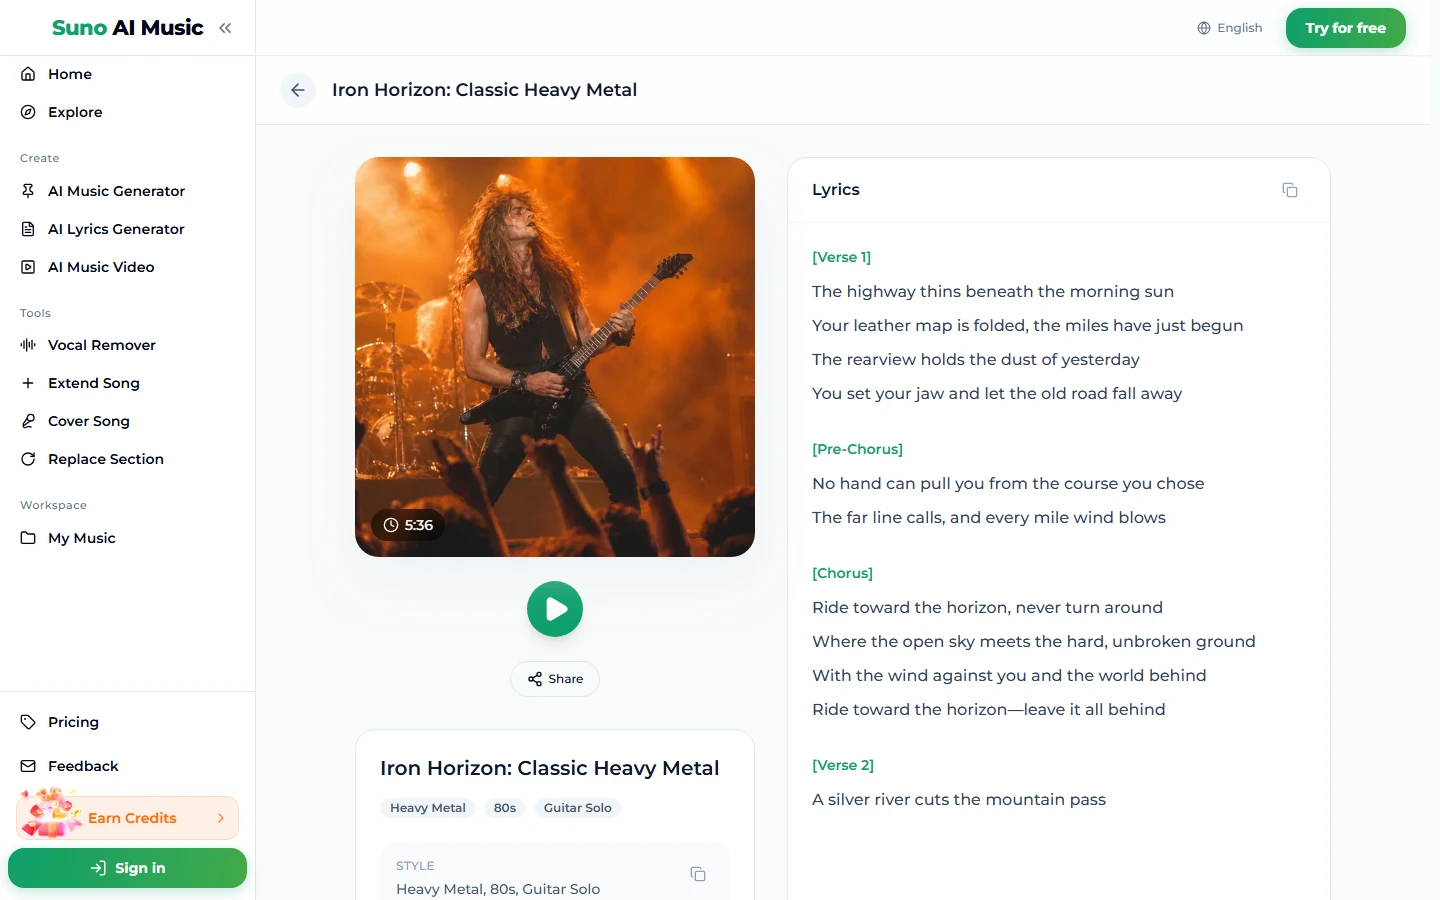Screen dimensions: 1440x900
Task: Click the Lyrics panel heading
Action: pos(836,190)
